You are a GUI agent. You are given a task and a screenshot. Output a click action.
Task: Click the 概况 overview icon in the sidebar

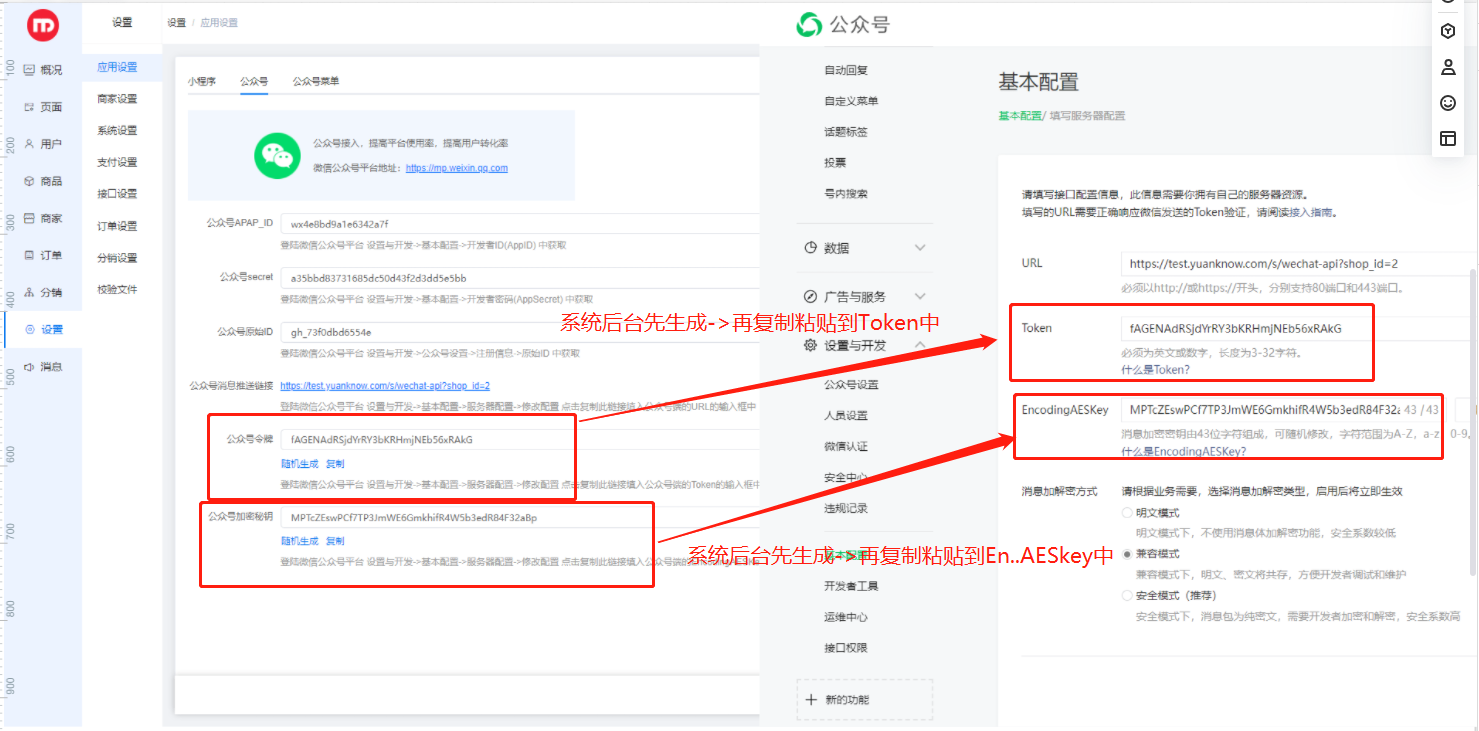(x=29, y=70)
